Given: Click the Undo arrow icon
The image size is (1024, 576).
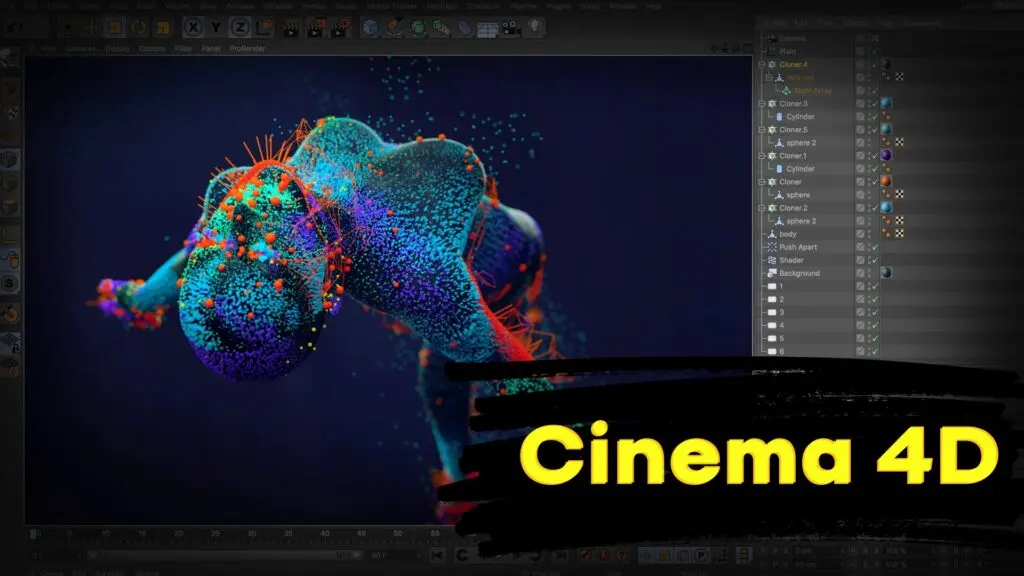Looking at the screenshot, I should click(x=14, y=27).
